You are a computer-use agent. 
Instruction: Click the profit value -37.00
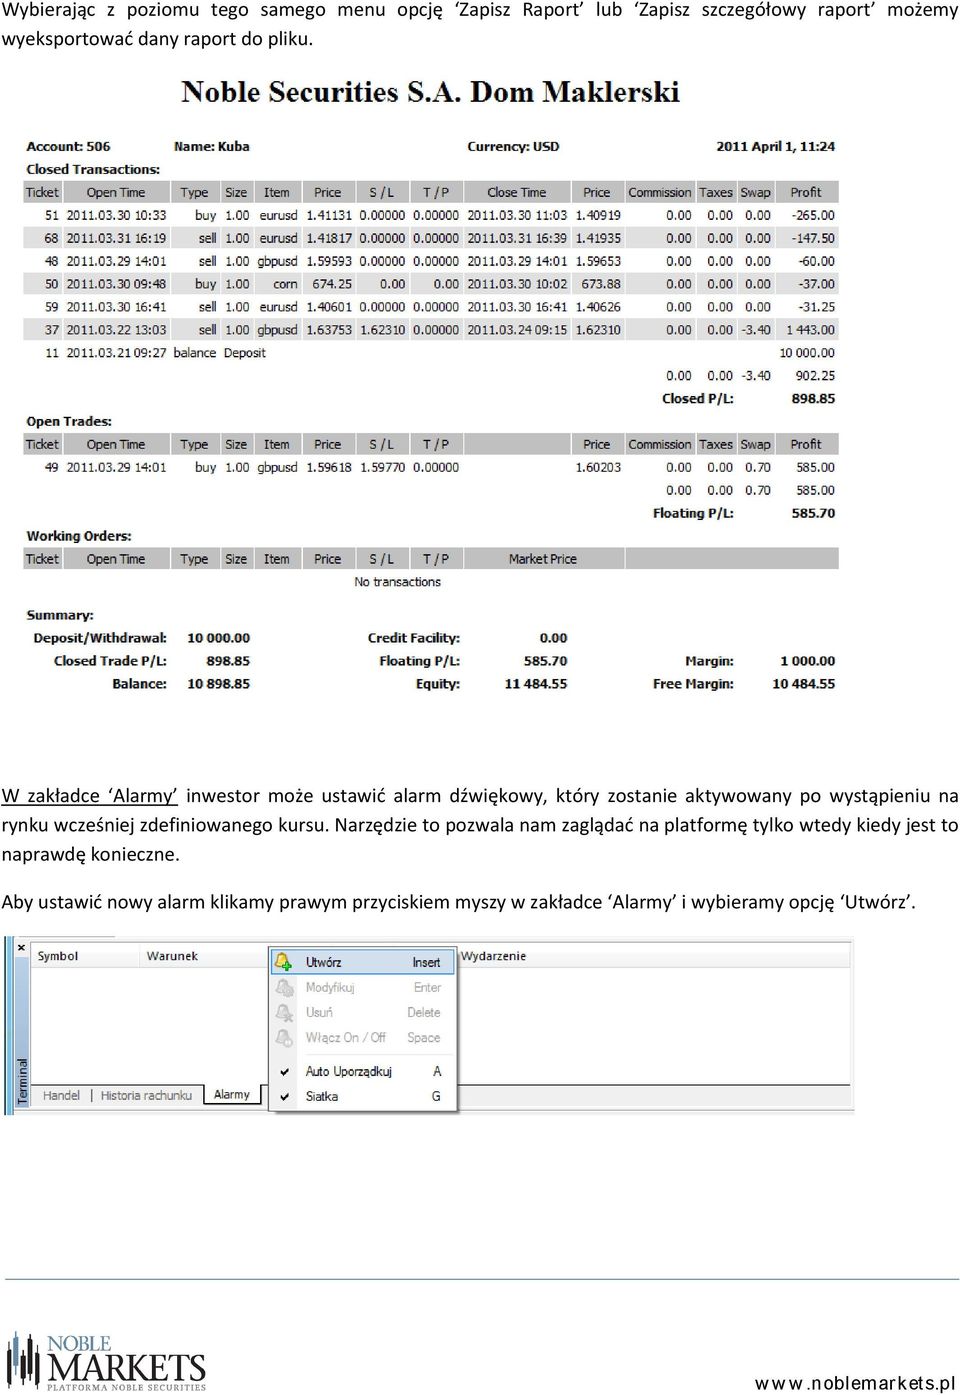[817, 284]
